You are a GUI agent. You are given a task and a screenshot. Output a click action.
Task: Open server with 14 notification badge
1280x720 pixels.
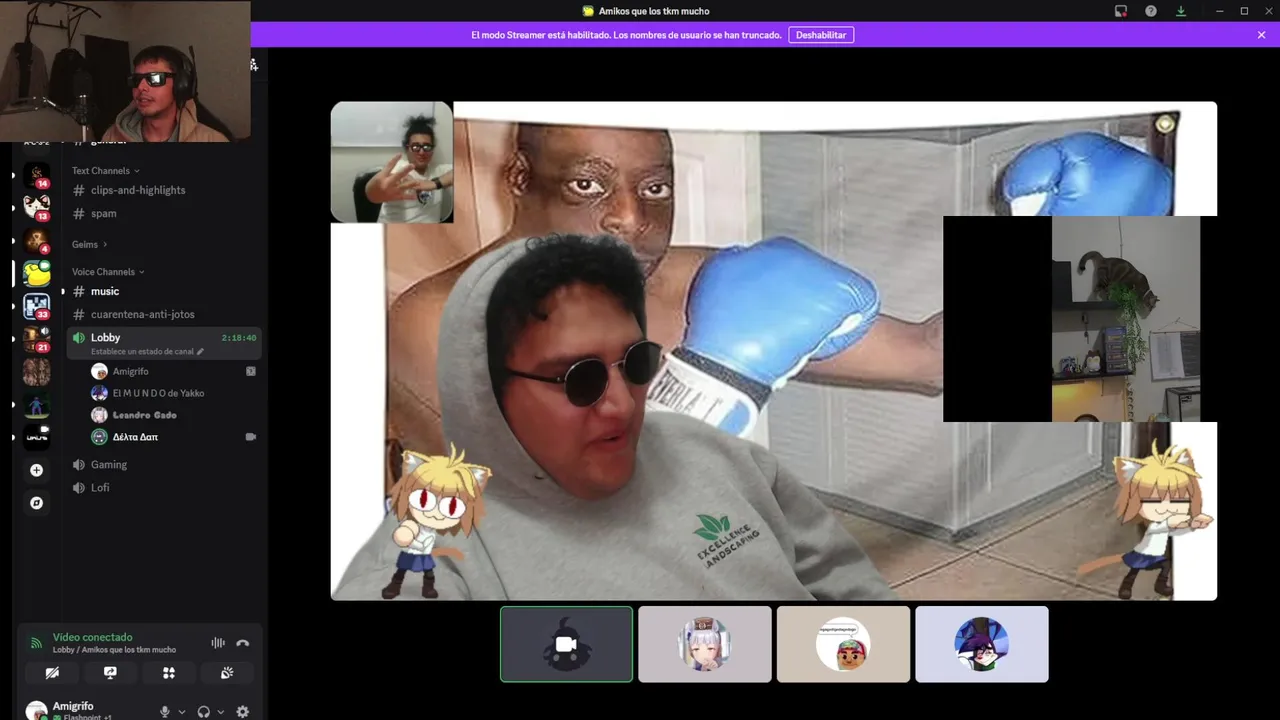37,175
